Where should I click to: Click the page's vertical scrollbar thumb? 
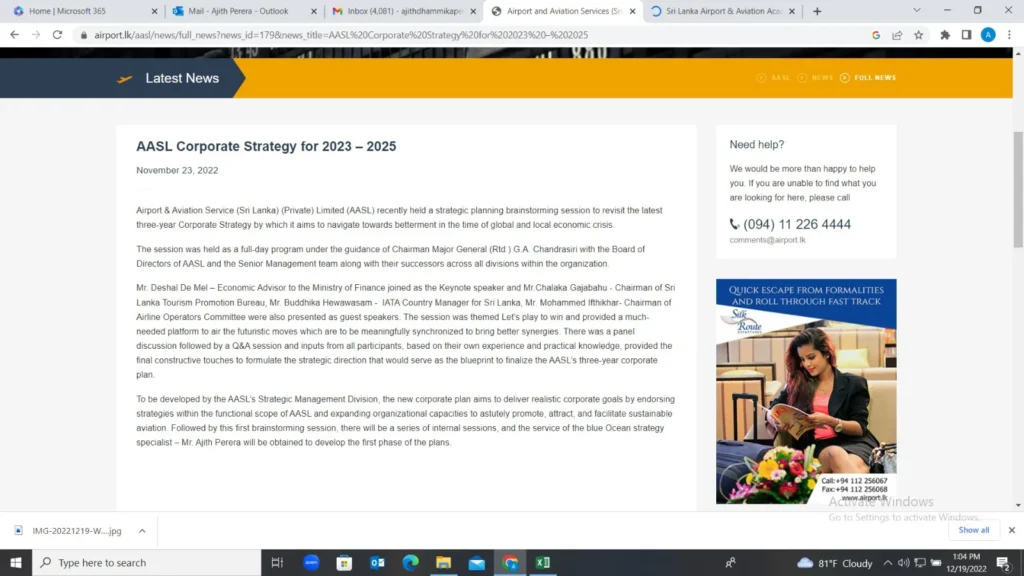1018,188
